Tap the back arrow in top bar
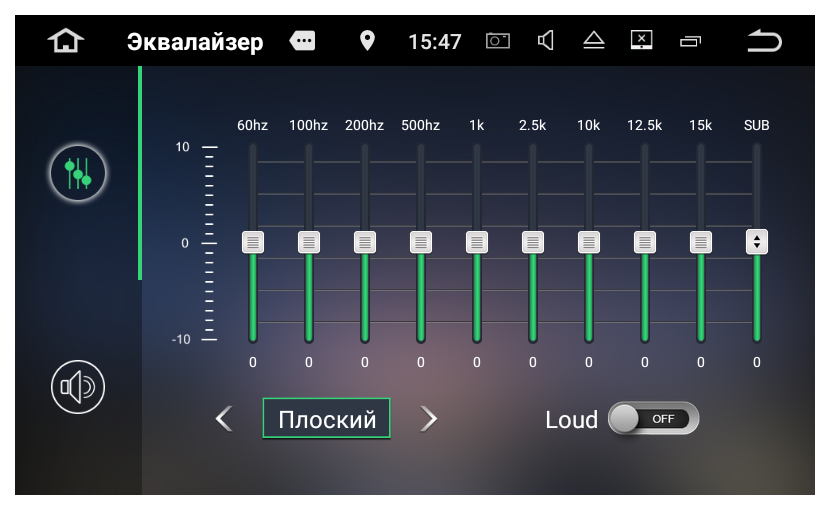This screenshot has height=510, width=830. (764, 41)
